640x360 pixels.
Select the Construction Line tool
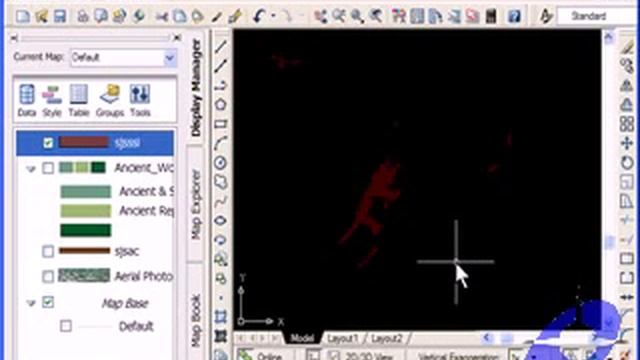tap(221, 66)
